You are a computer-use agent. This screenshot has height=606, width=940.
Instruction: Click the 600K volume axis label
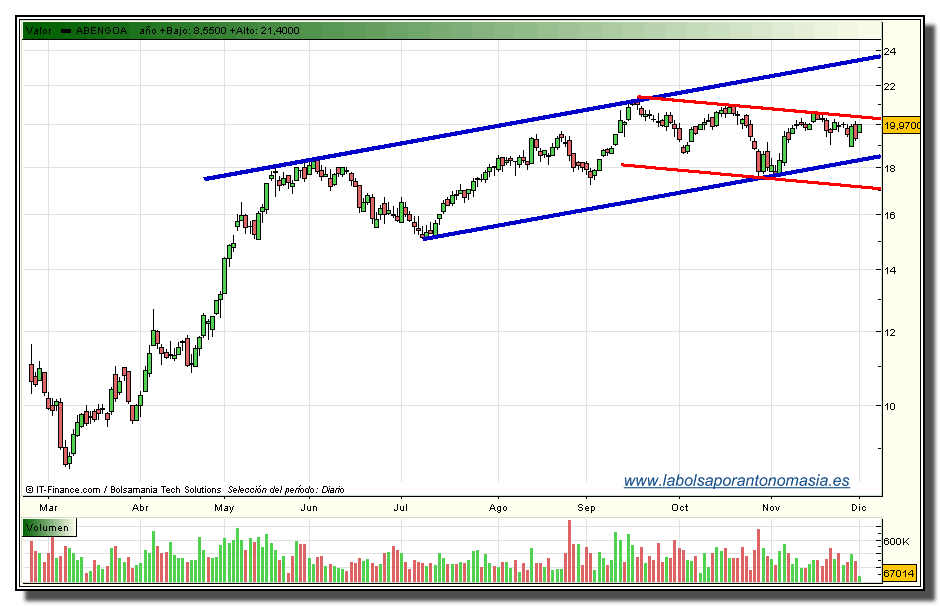tap(897, 541)
